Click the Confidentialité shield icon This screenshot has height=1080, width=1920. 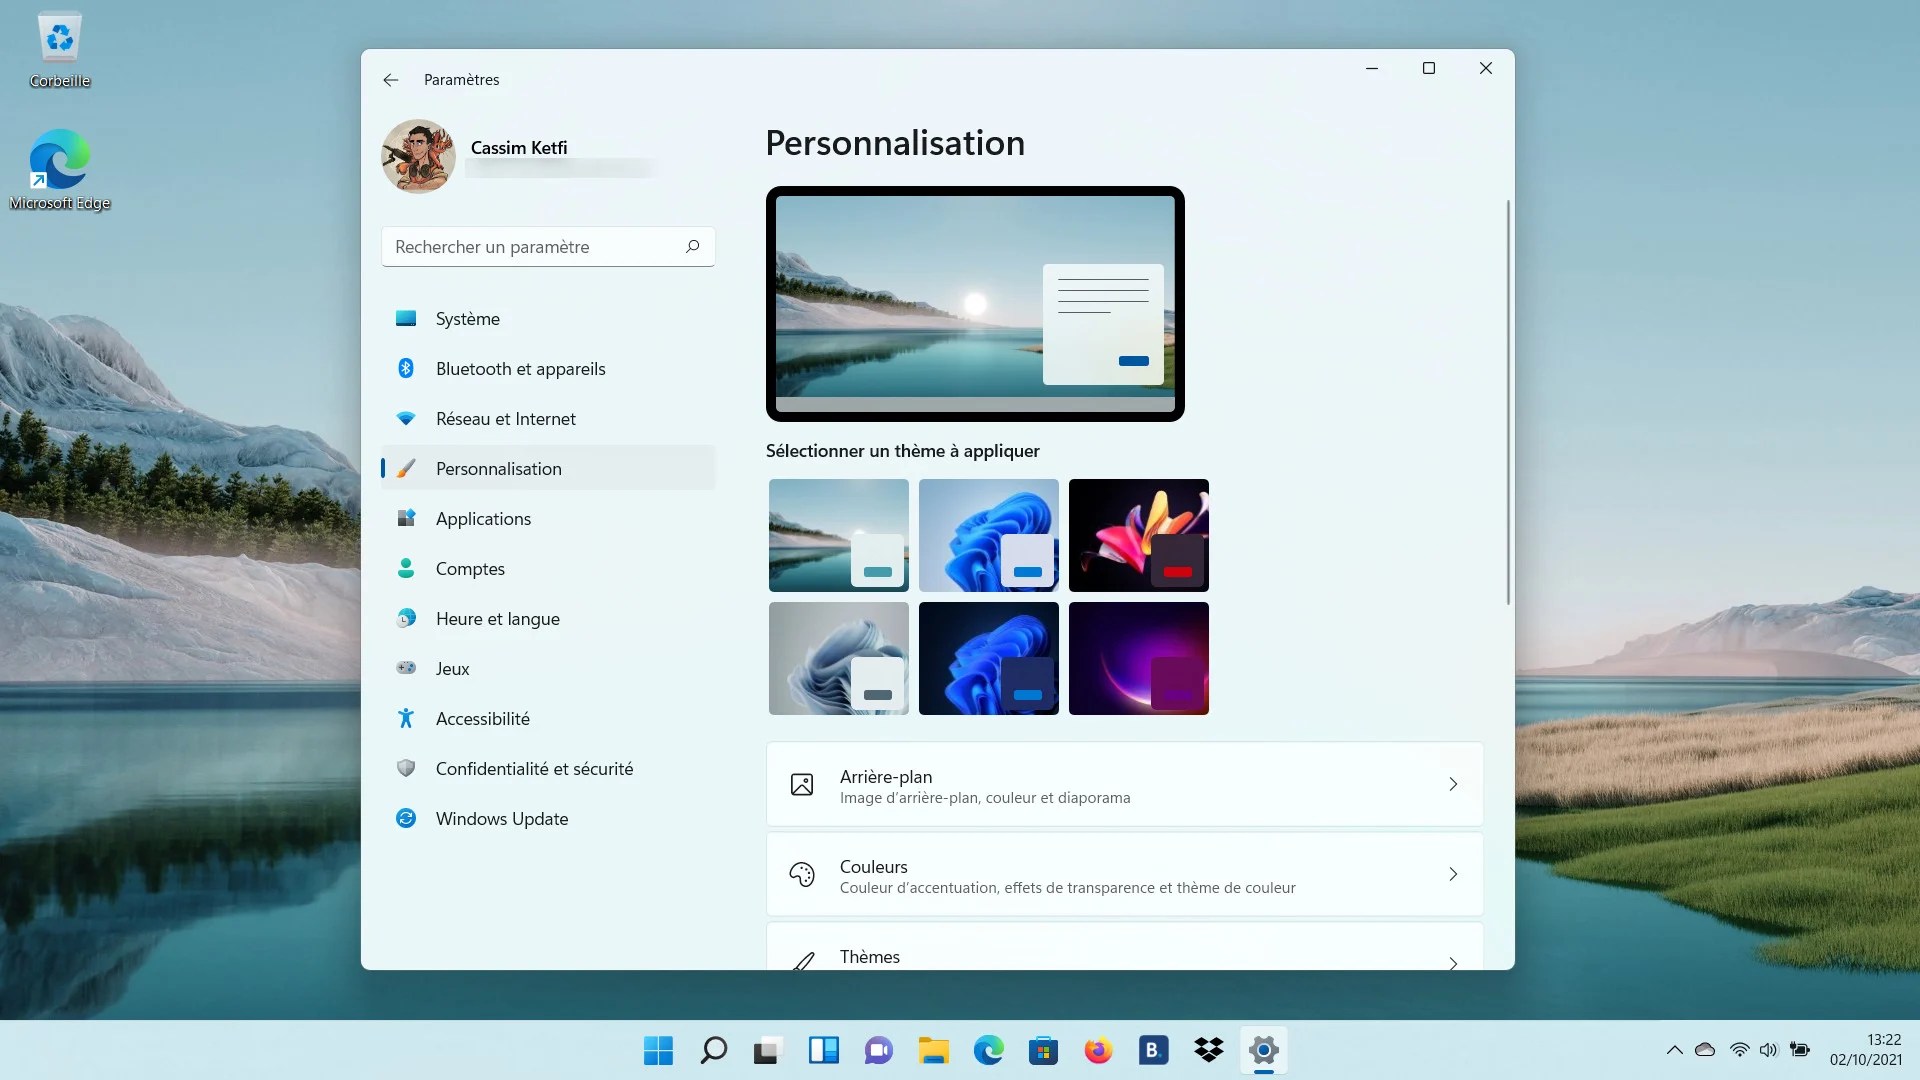[406, 768]
